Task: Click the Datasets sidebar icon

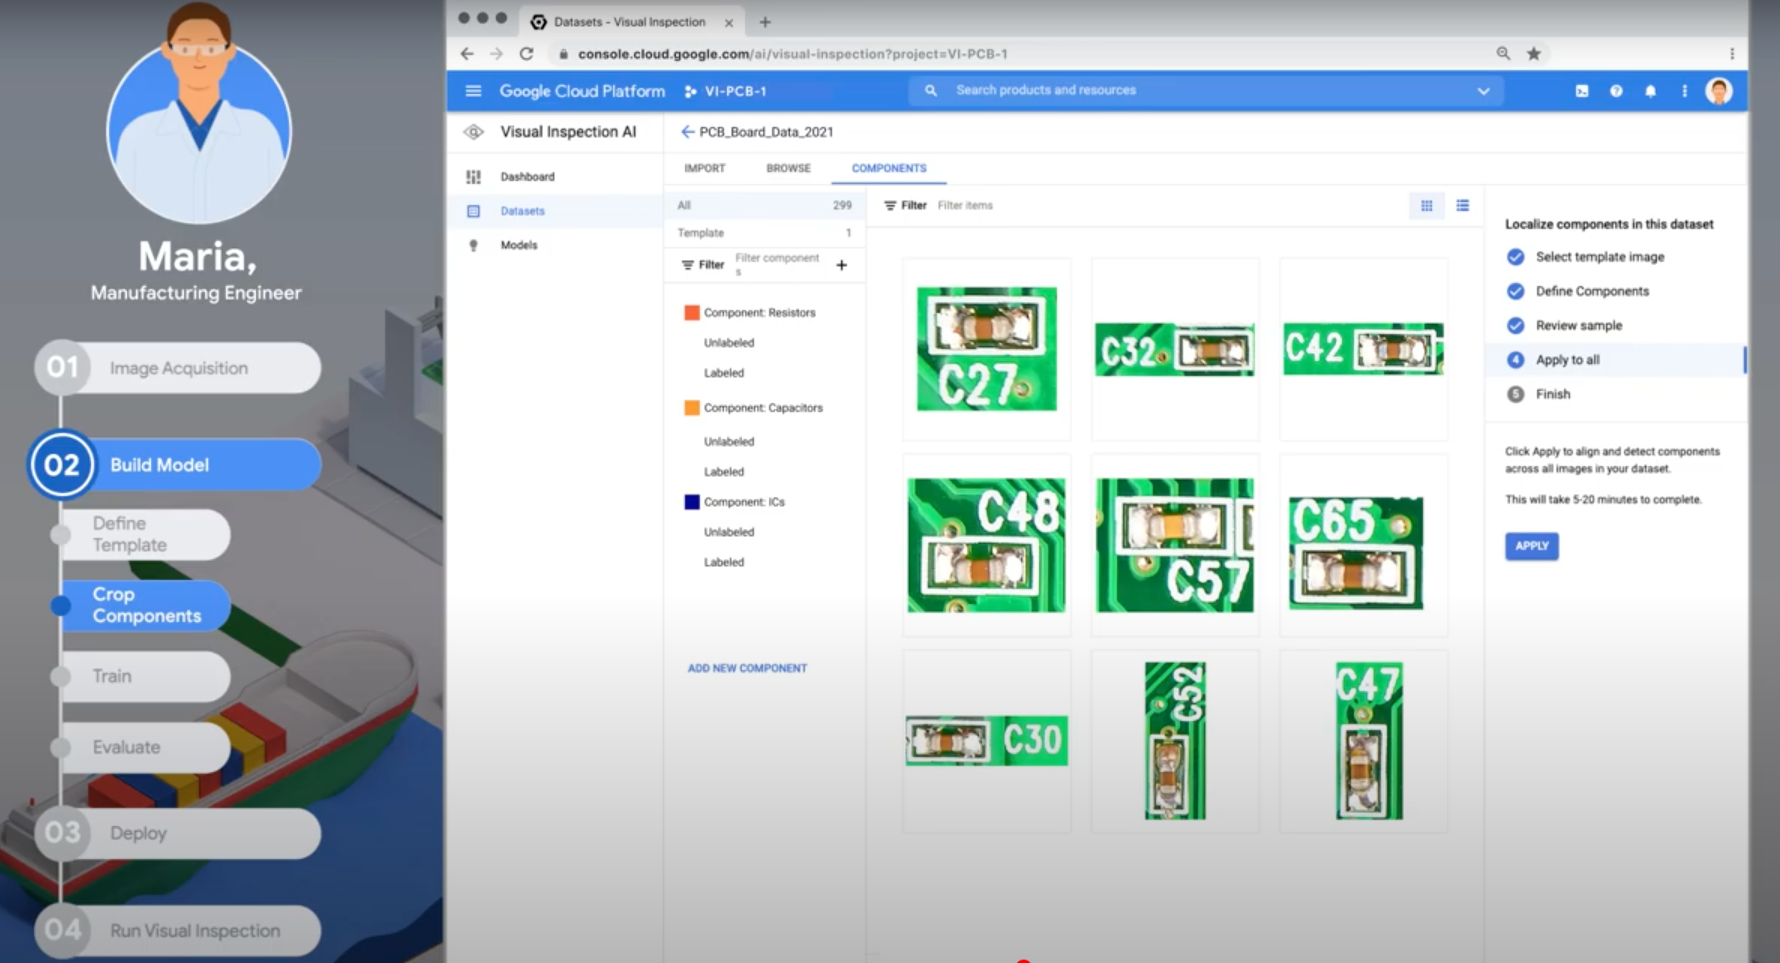Action: click(x=473, y=211)
